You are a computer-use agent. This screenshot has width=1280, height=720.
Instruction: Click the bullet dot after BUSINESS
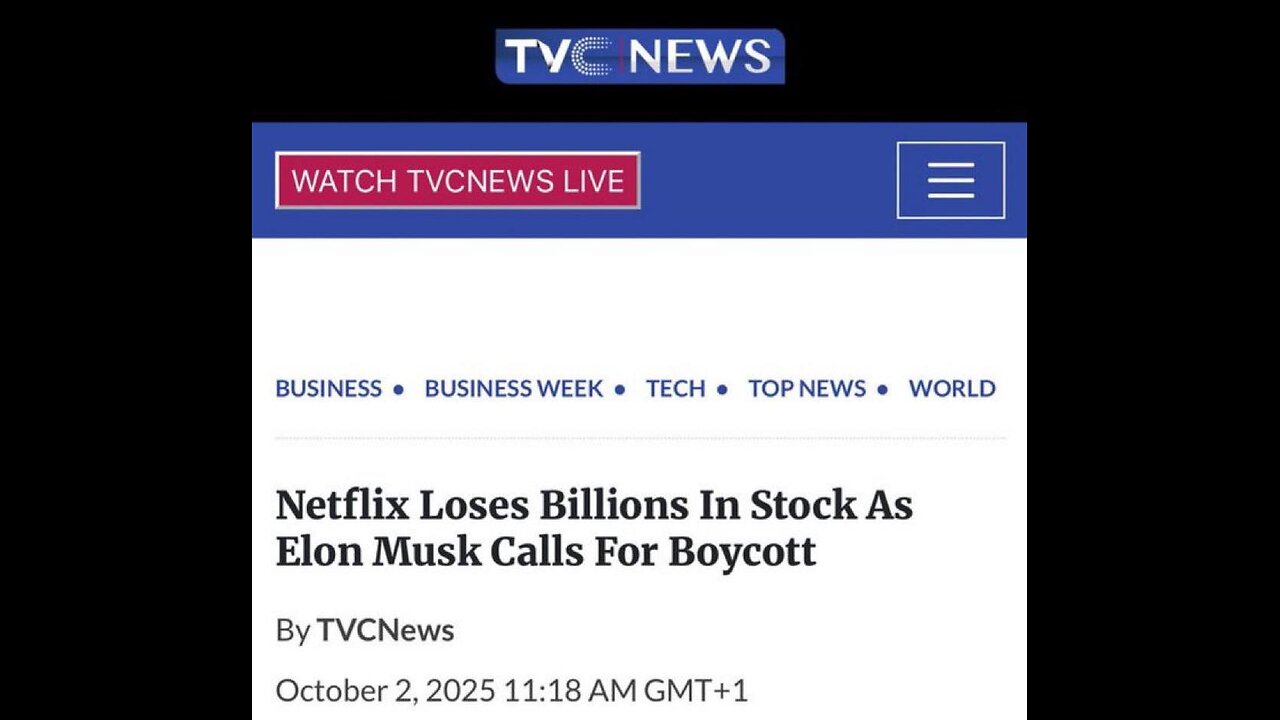(x=399, y=389)
